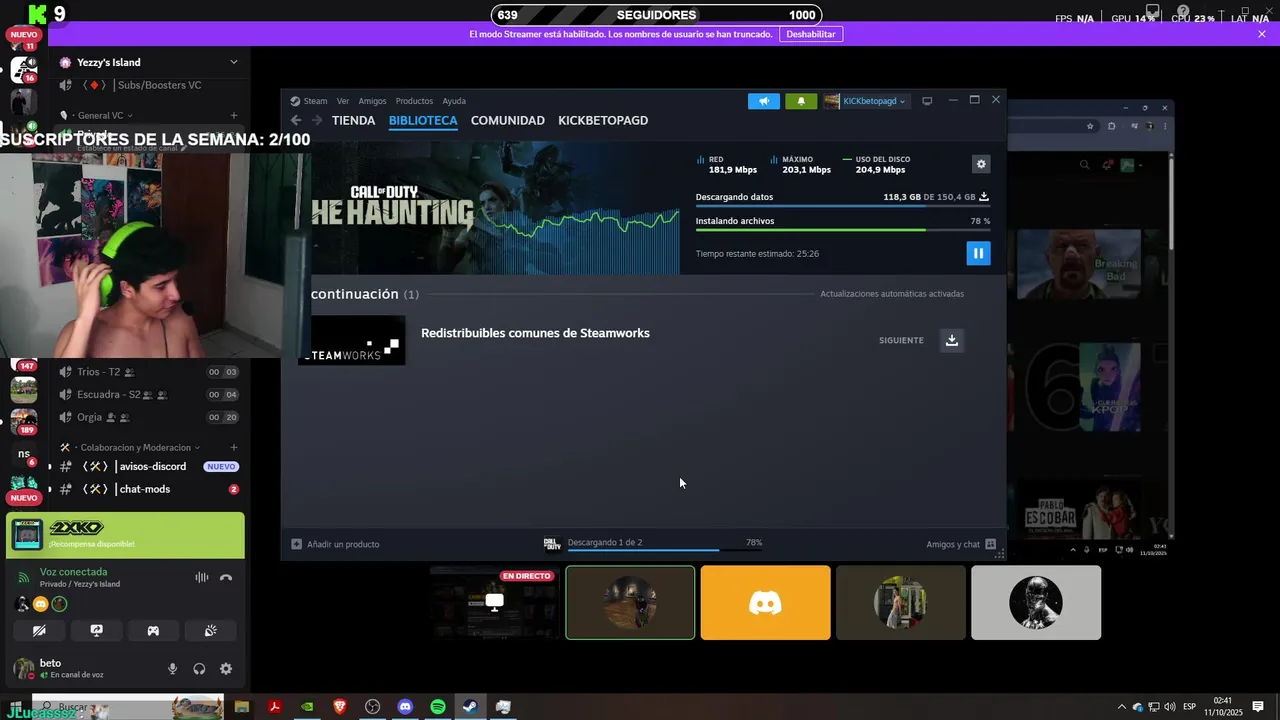Image resolution: width=1280 pixels, height=720 pixels.
Task: Open the COMUNIDAD tab in Steam
Action: [x=508, y=120]
